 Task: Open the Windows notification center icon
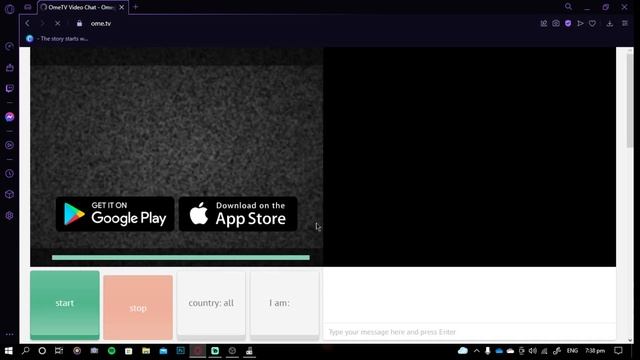point(618,351)
